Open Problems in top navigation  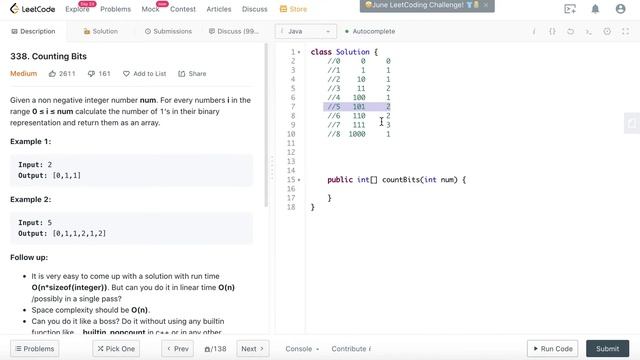tap(116, 9)
